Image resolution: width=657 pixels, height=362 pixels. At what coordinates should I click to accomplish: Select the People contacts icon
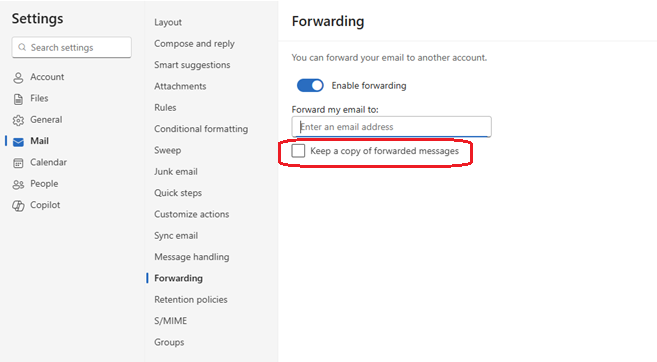18,184
